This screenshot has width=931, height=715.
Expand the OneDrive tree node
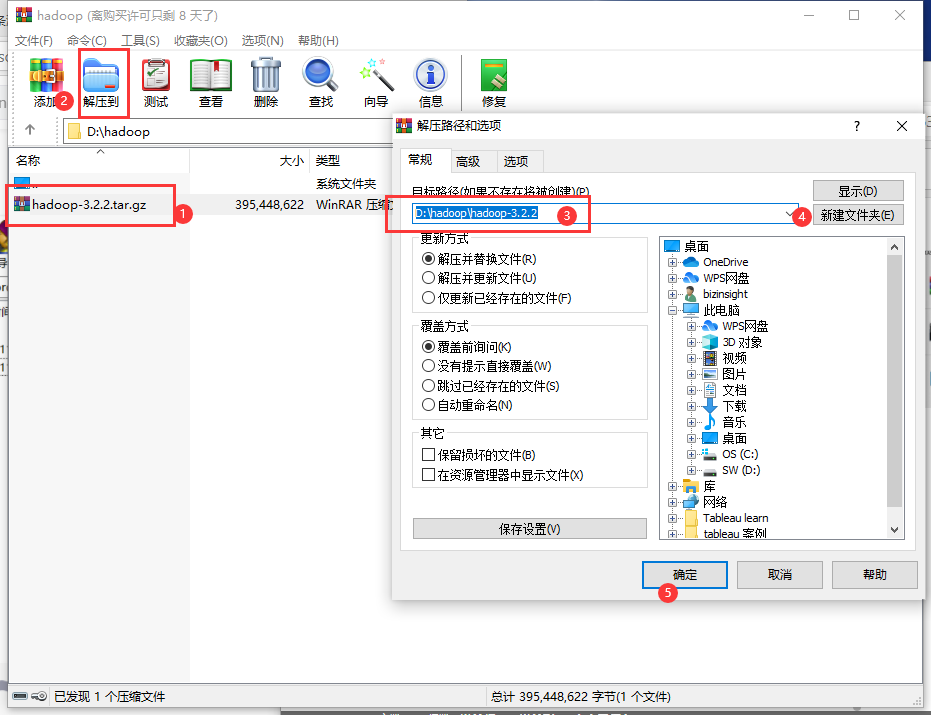[x=672, y=262]
